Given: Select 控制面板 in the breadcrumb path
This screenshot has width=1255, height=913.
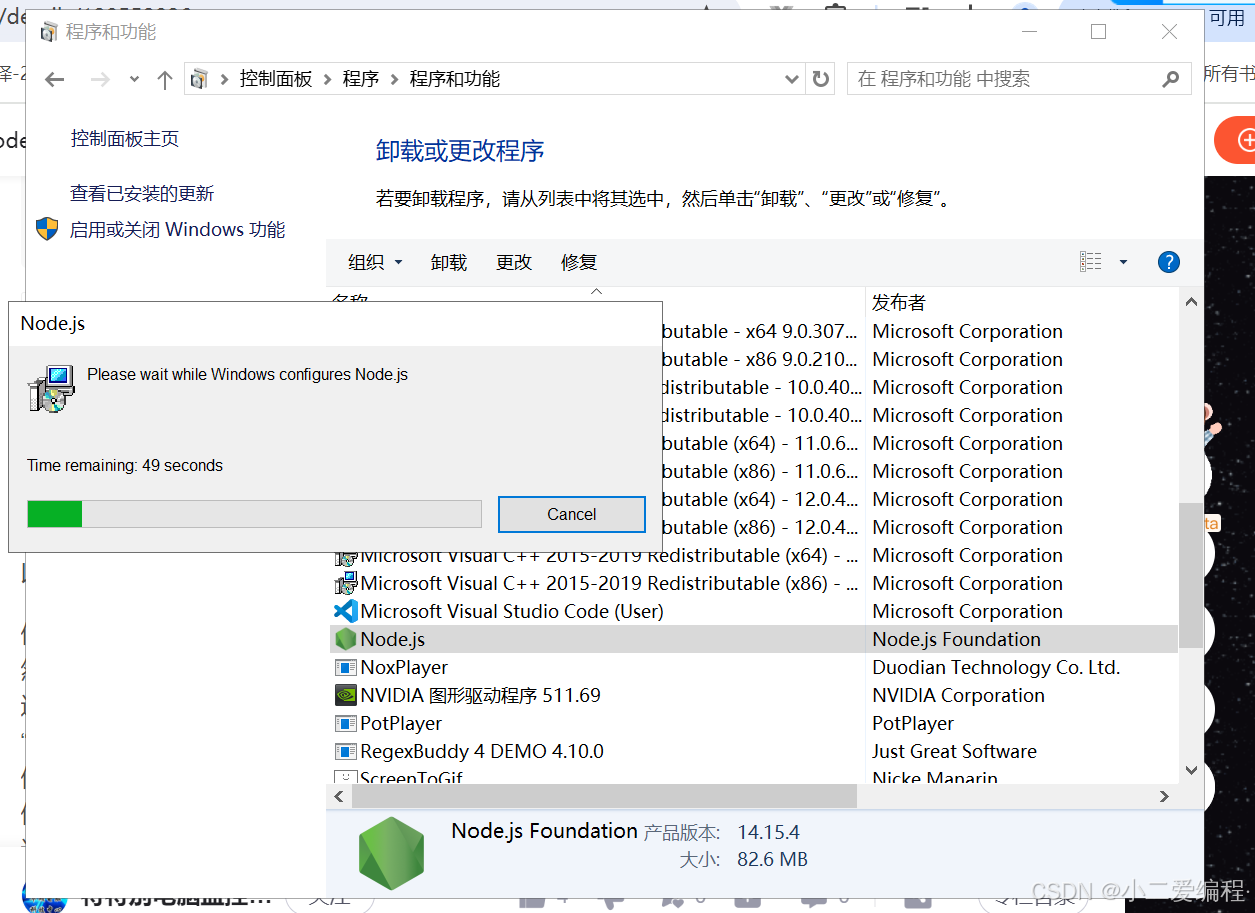Looking at the screenshot, I should tap(276, 79).
